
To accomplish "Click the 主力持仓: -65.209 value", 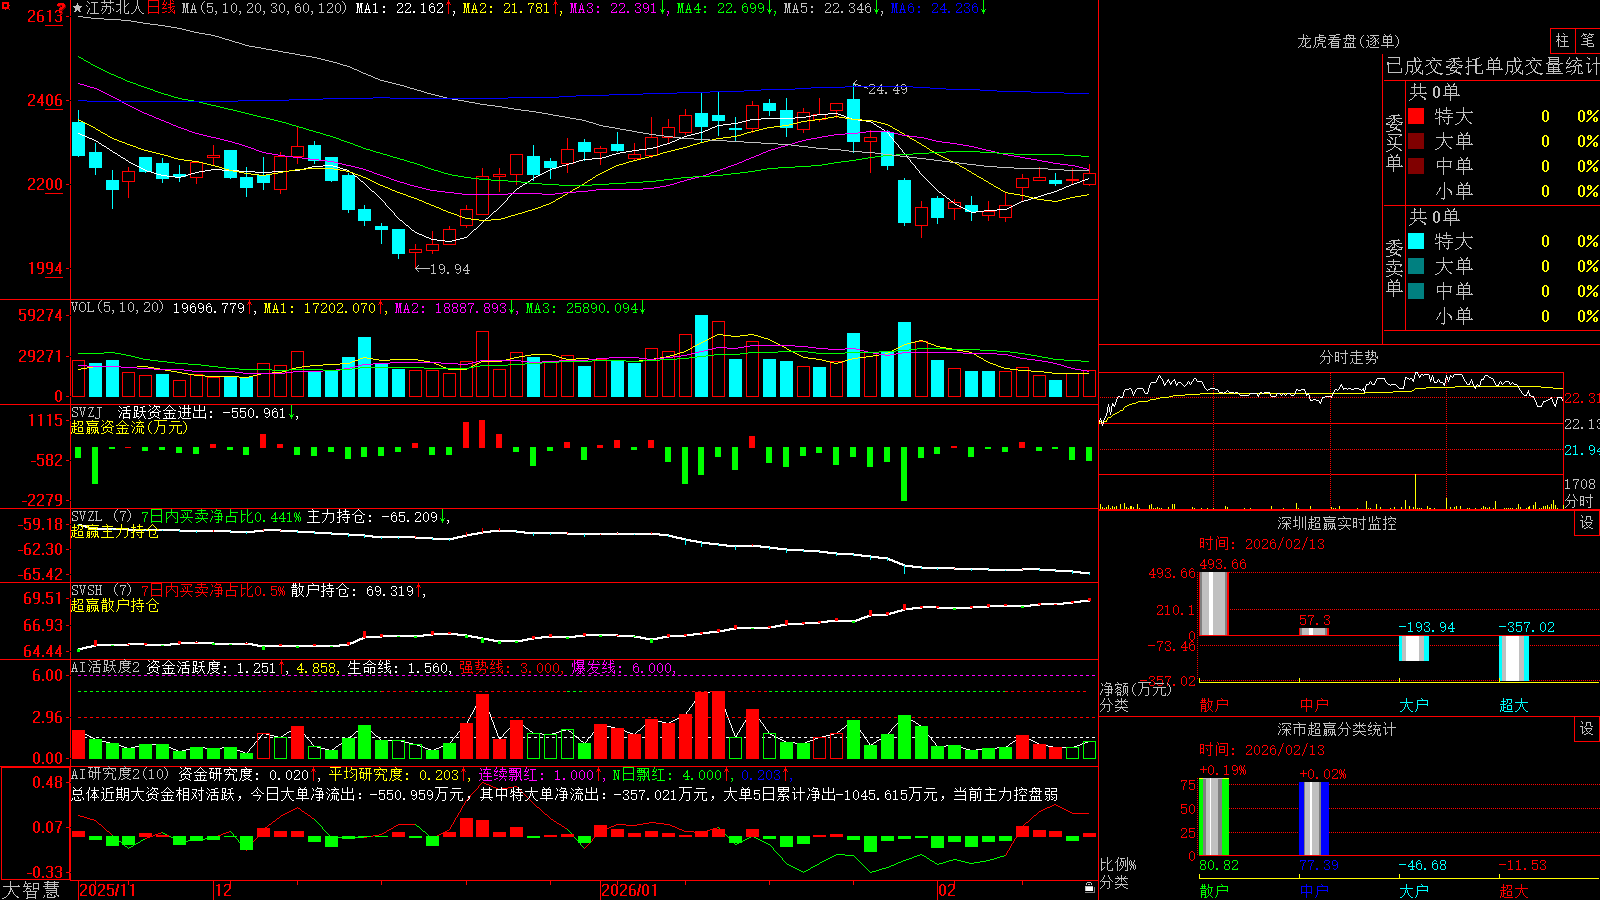I will point(377,517).
